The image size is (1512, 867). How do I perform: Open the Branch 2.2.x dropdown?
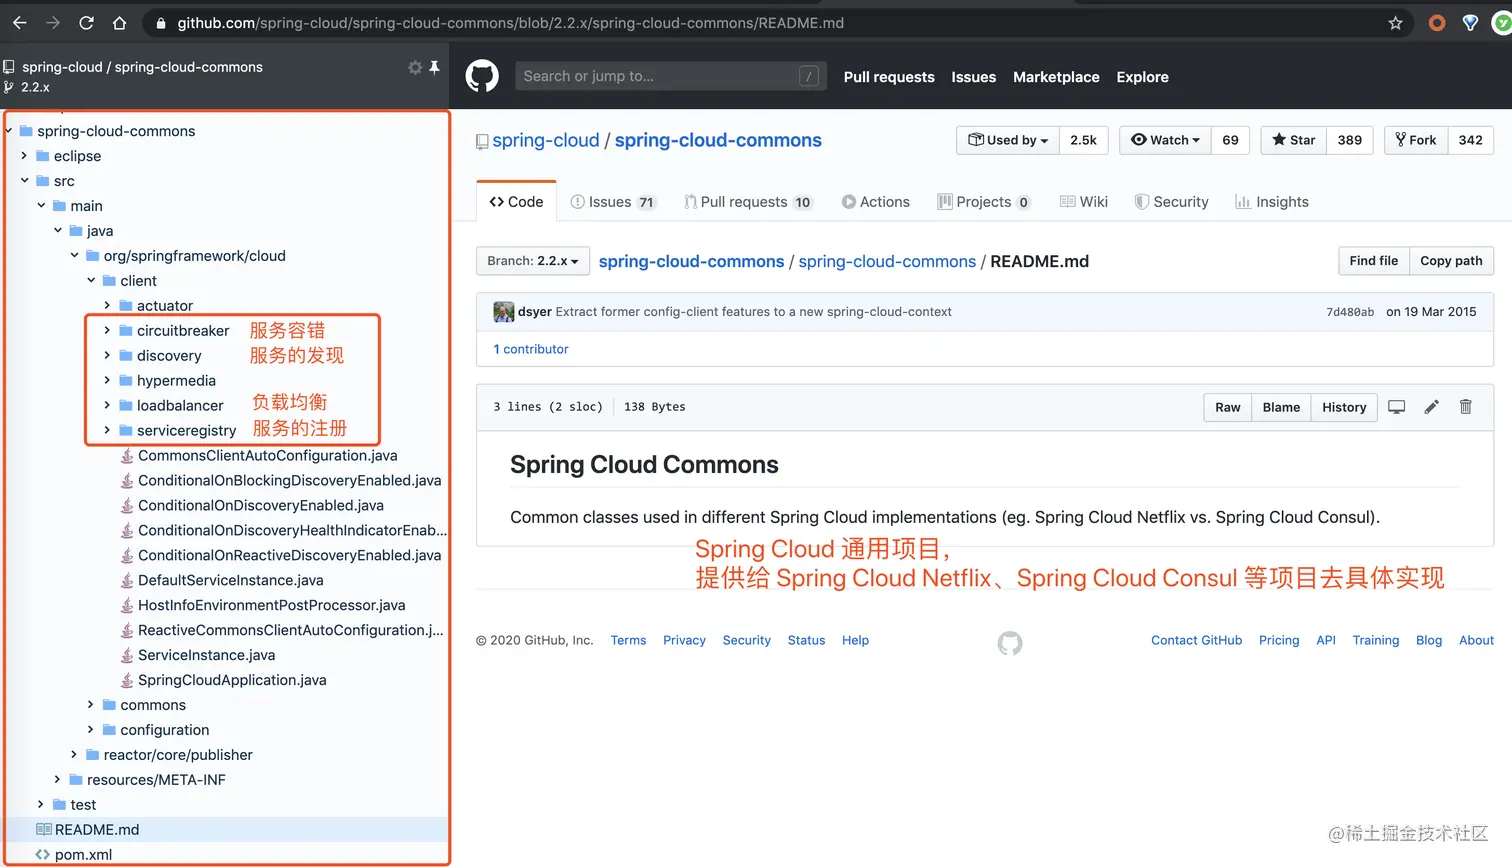click(532, 260)
